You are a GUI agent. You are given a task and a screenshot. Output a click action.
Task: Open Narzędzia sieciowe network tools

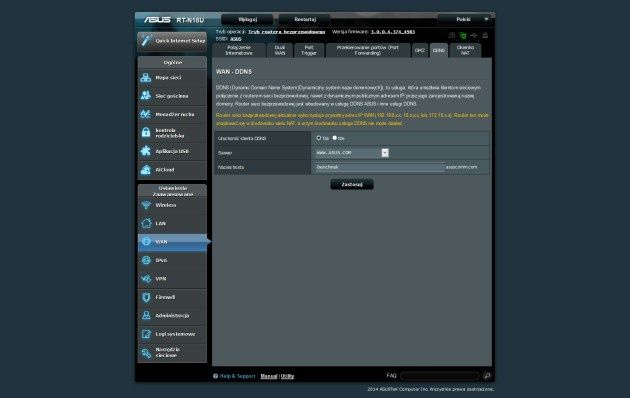tap(172, 353)
